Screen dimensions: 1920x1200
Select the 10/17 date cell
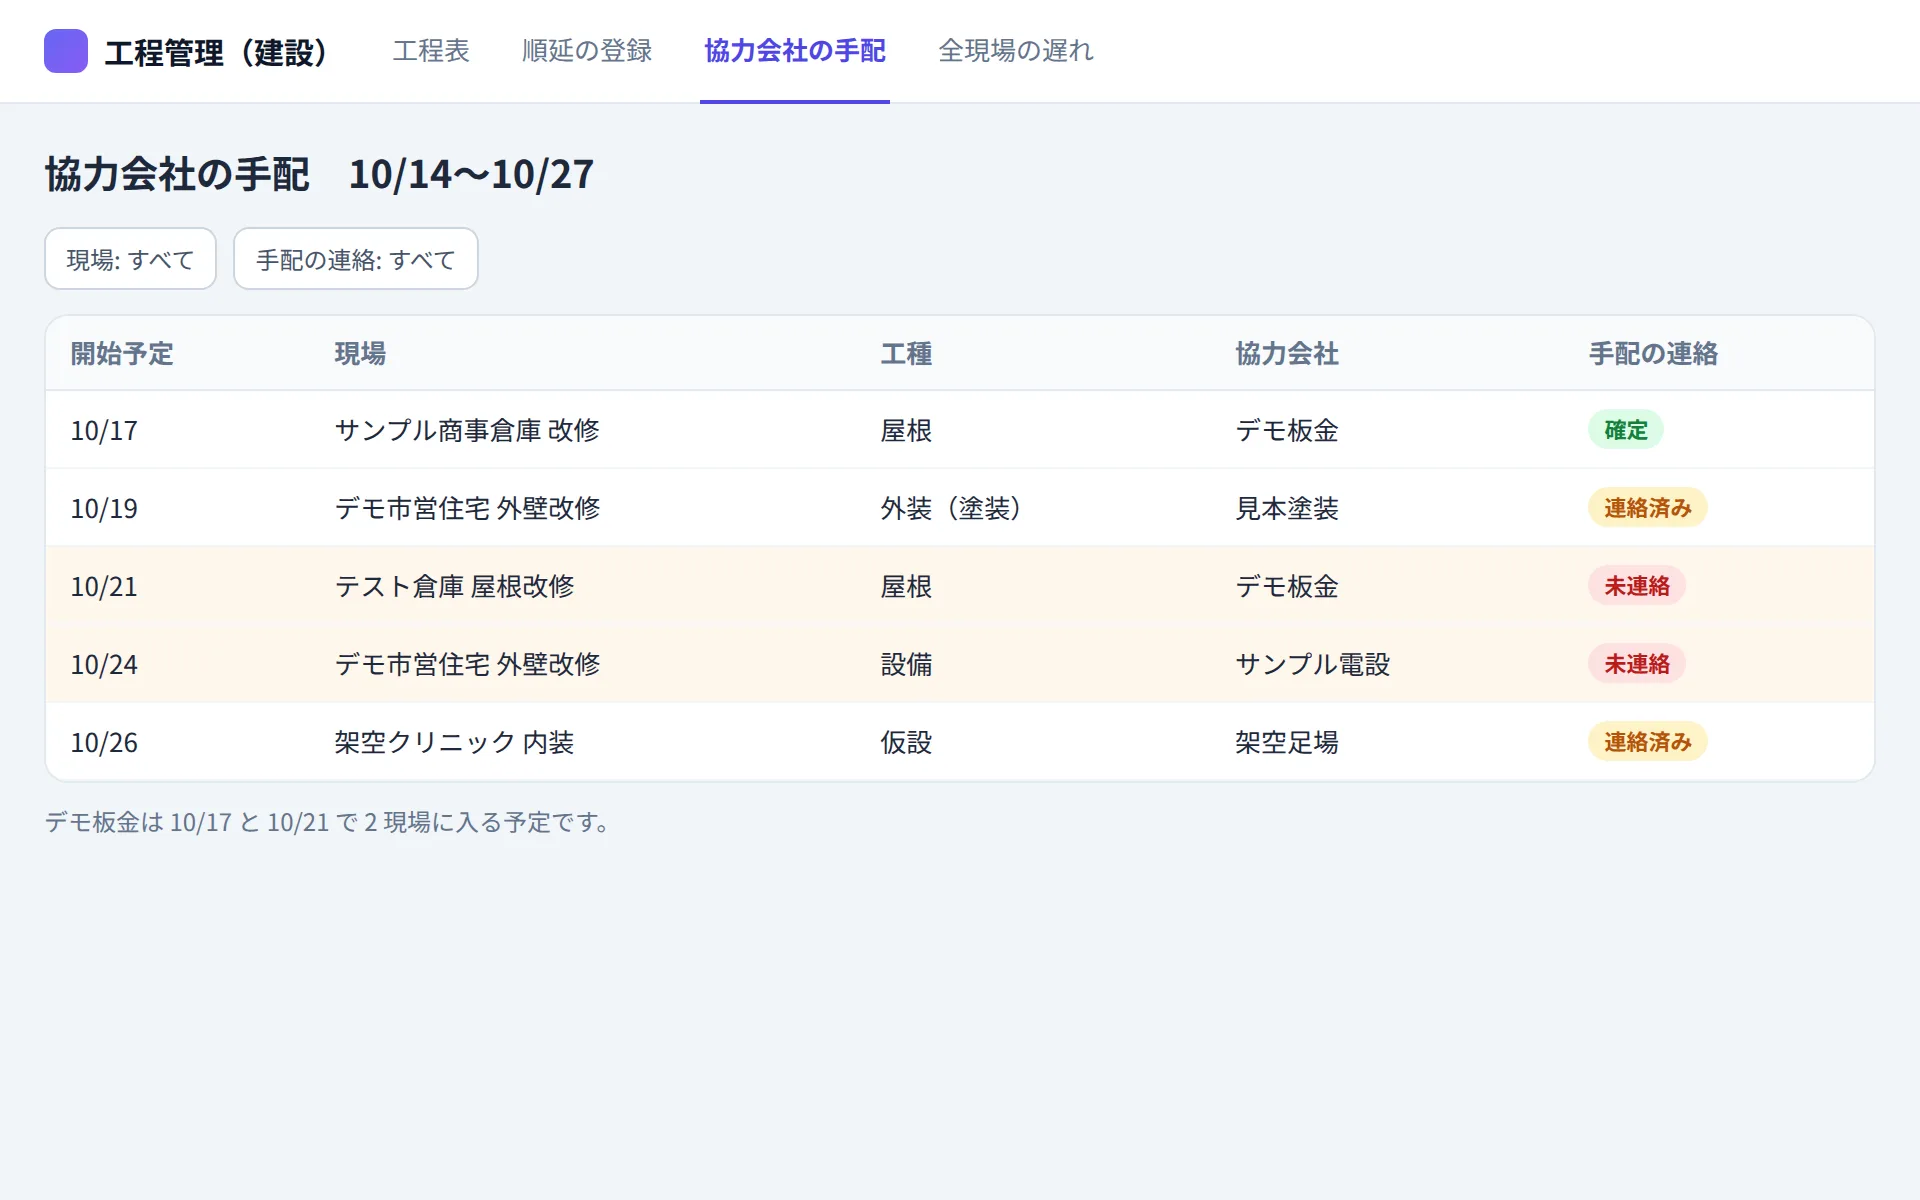click(x=104, y=431)
